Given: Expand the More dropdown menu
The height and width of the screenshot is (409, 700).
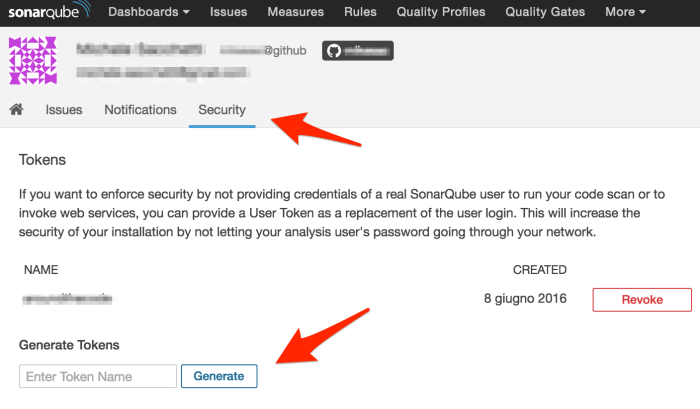Looking at the screenshot, I should [625, 12].
